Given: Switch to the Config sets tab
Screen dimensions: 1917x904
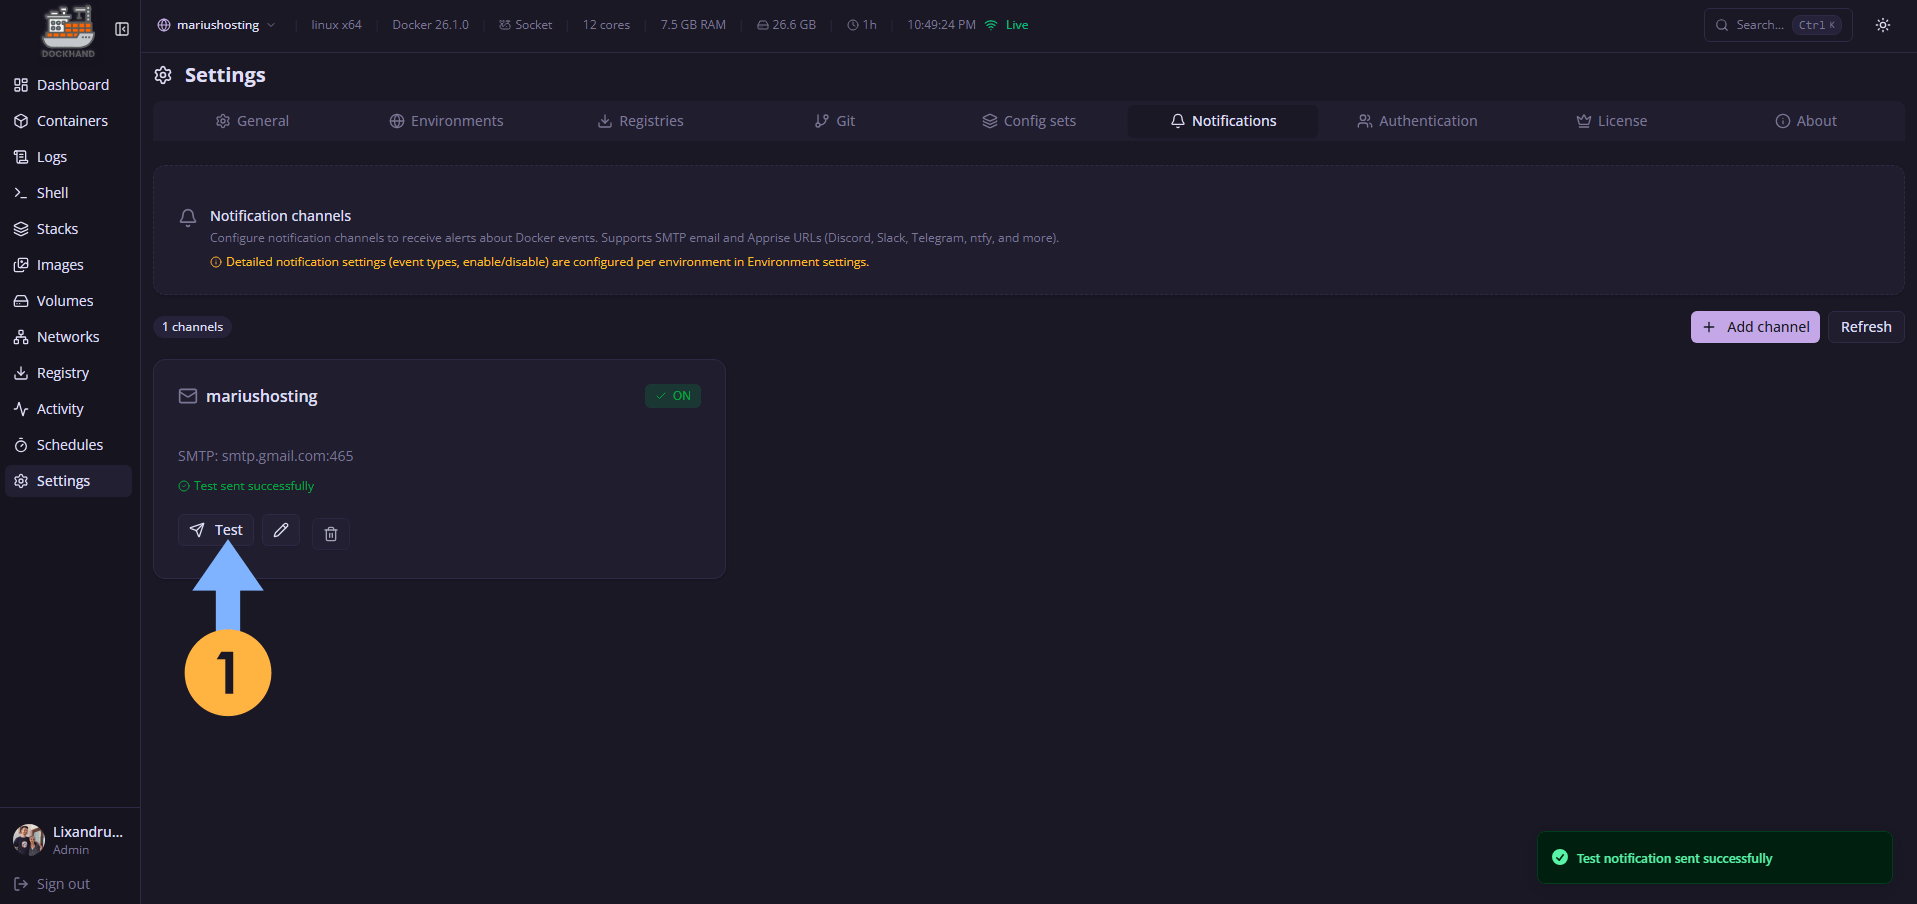Looking at the screenshot, I should pyautogui.click(x=1029, y=121).
